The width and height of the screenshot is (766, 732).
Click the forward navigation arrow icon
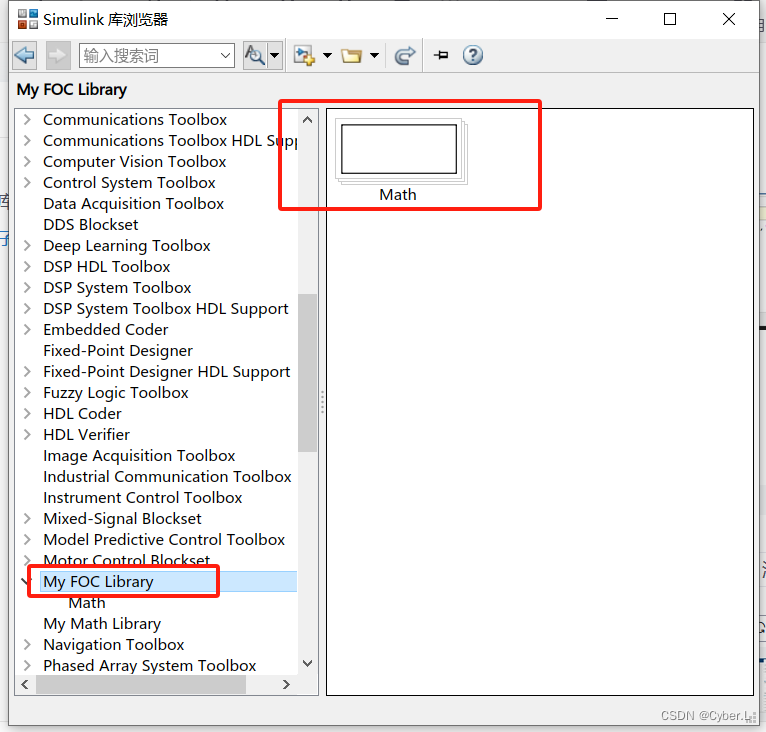(58, 55)
